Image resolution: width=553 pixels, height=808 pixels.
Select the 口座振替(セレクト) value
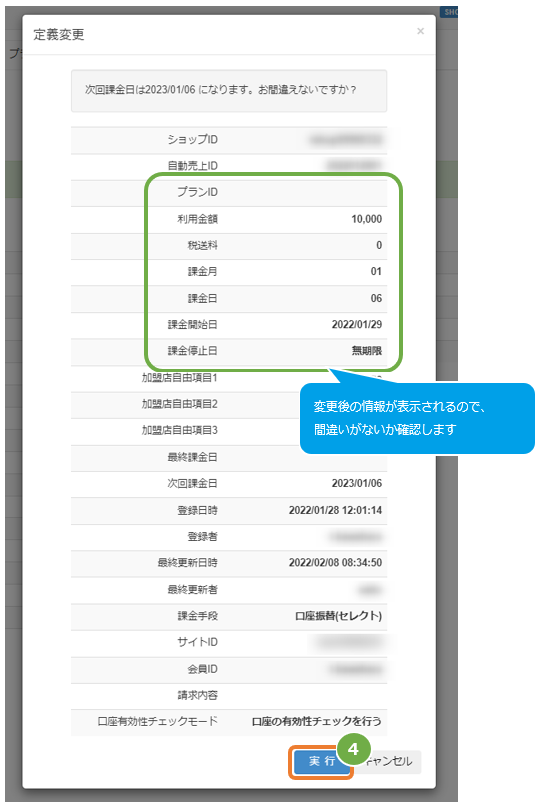(x=339, y=616)
